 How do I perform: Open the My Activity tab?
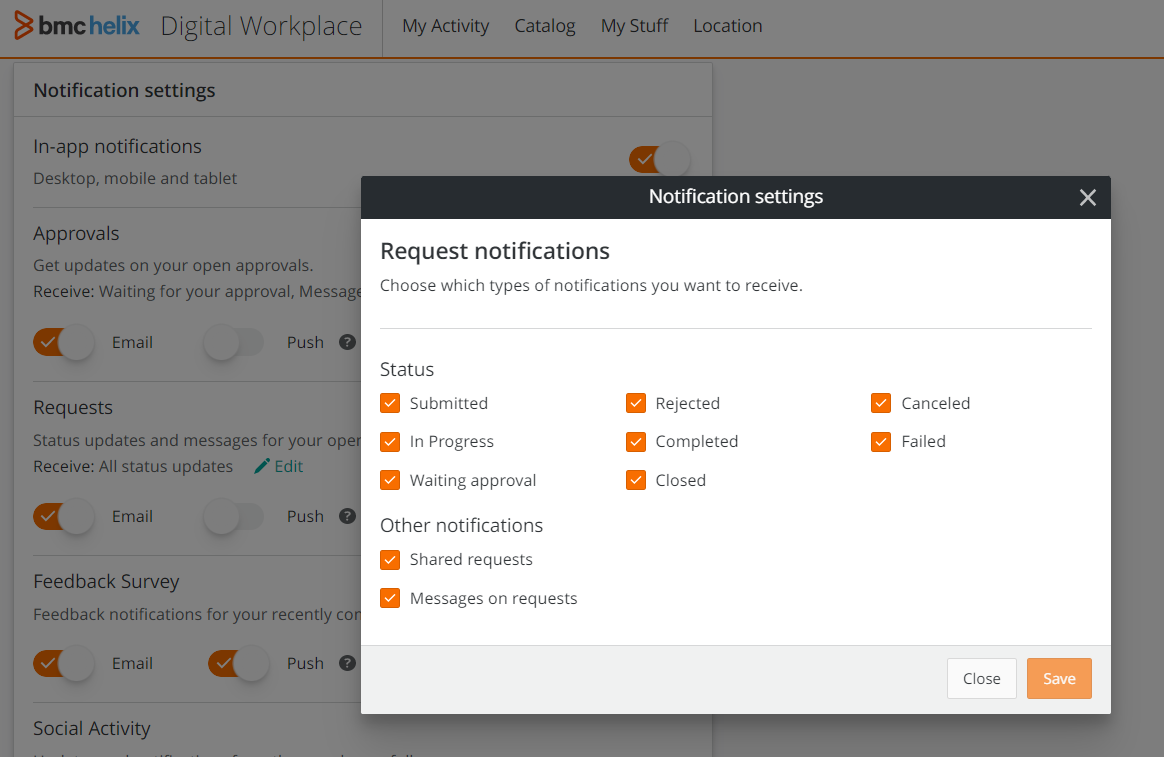click(445, 26)
